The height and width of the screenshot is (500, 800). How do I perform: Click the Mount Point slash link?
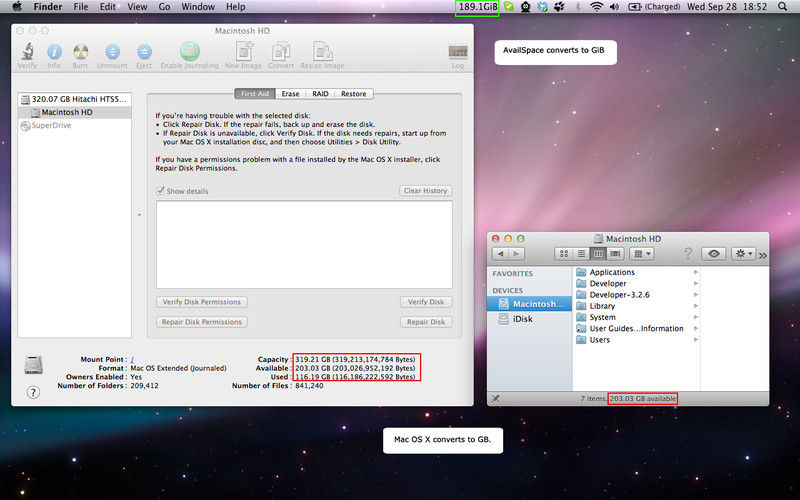132,360
